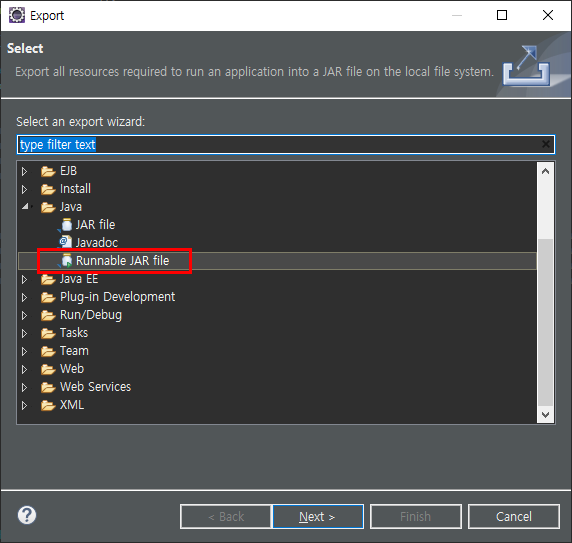Click the Next button

click(x=317, y=516)
